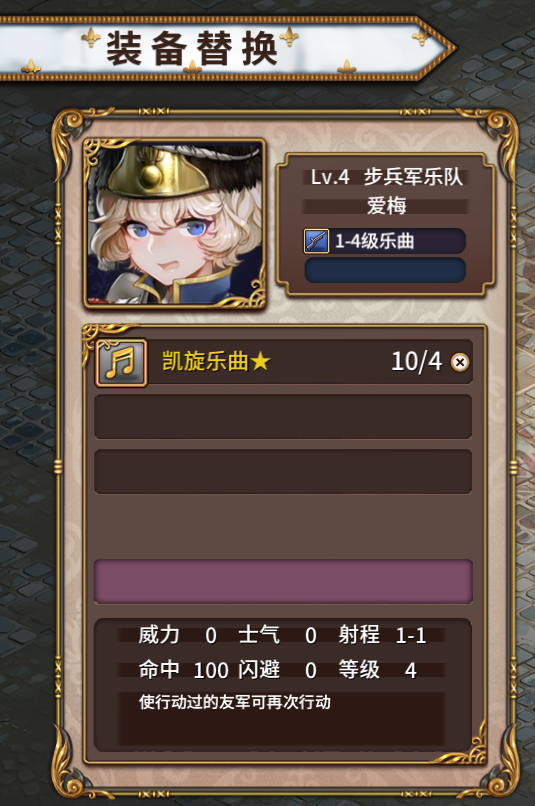This screenshot has height=806, width=535.
Task: Click the purple highlighted bar
Action: [x=283, y=581]
